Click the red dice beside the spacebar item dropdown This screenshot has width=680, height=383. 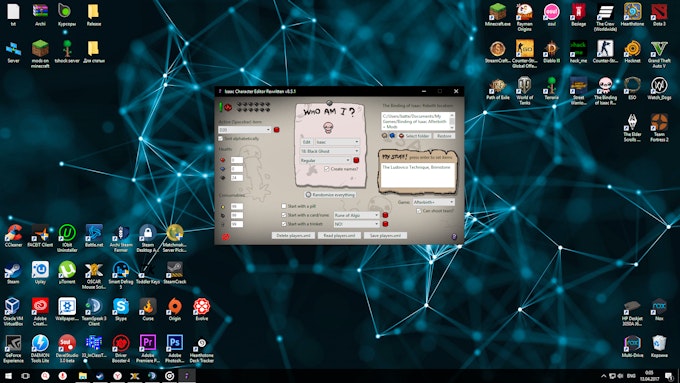pyautogui.click(x=277, y=130)
